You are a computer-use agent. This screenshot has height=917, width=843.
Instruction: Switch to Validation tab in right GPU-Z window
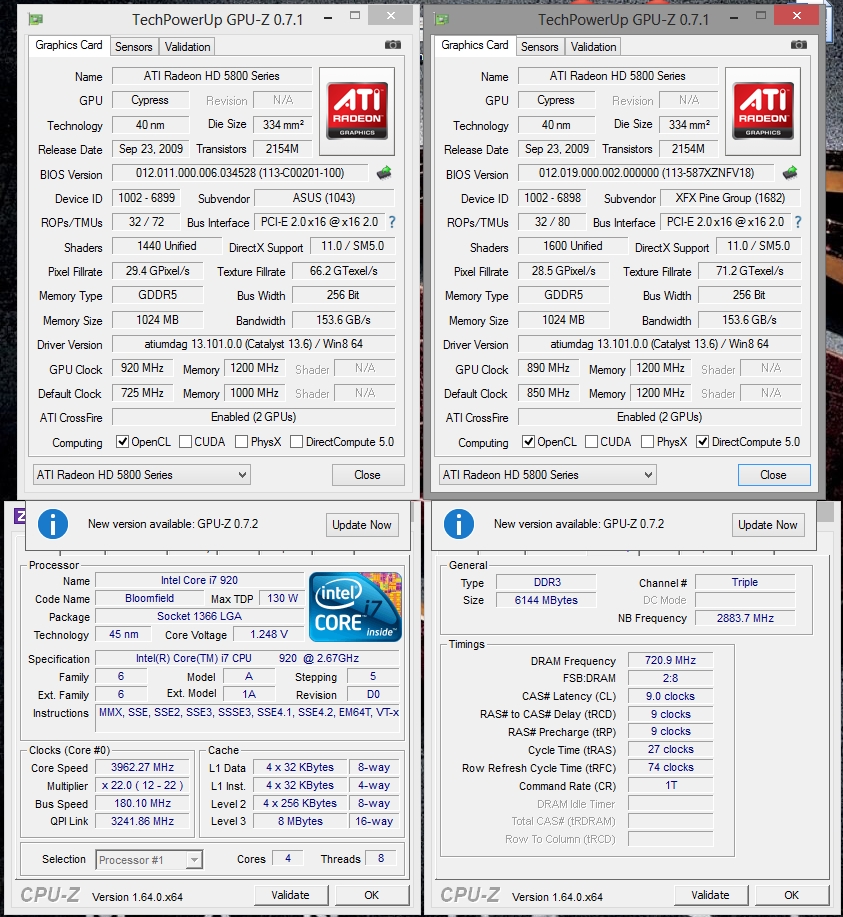[x=593, y=47]
